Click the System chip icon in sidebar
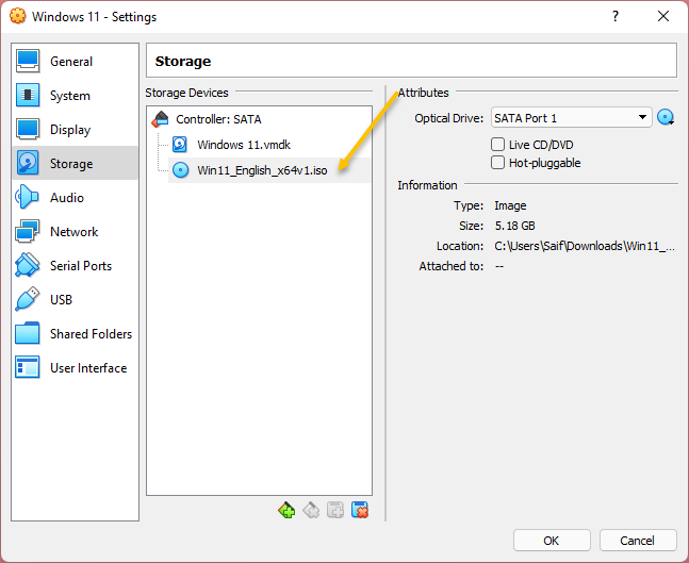The height and width of the screenshot is (563, 689). coord(27,95)
